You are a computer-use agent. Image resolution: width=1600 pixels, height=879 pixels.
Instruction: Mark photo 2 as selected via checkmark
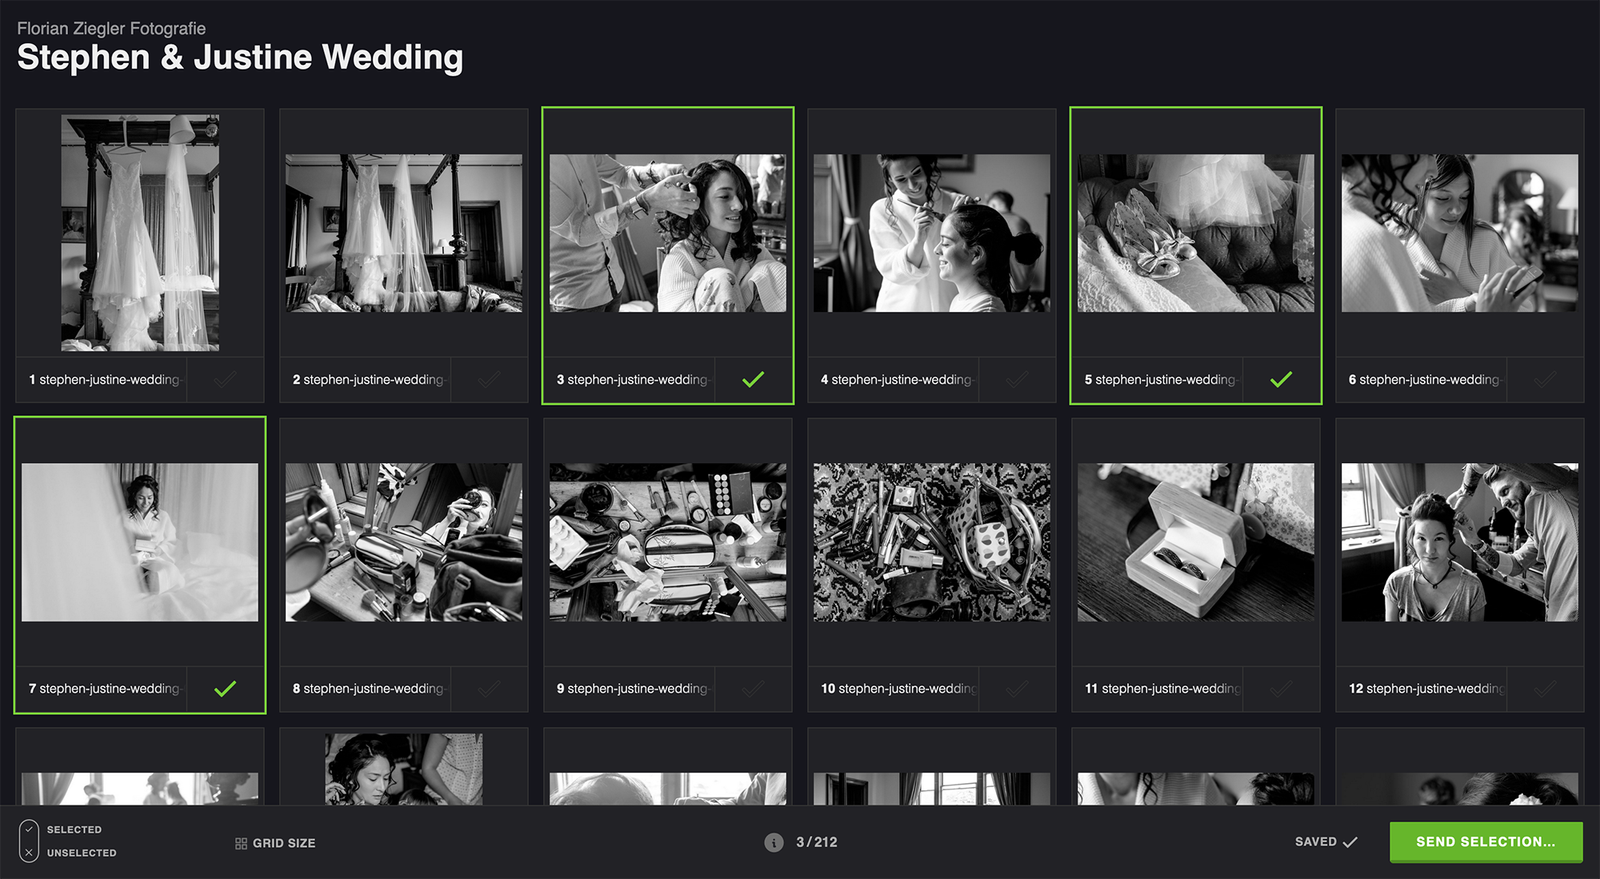[489, 380]
